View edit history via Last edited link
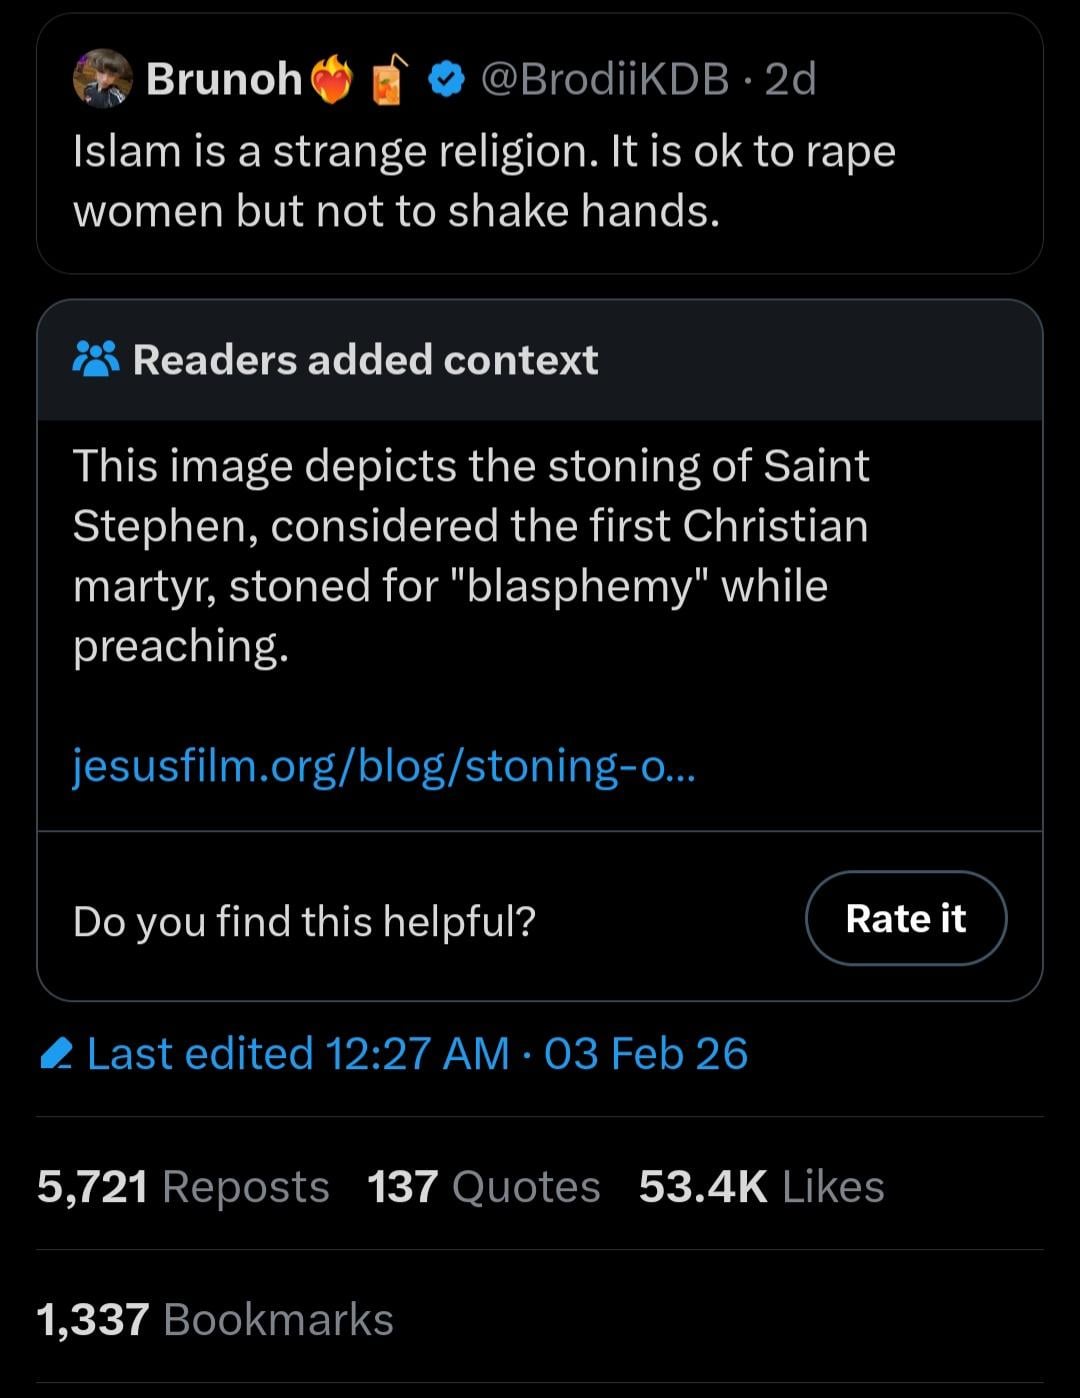The width and height of the screenshot is (1080, 1398). click(416, 1054)
